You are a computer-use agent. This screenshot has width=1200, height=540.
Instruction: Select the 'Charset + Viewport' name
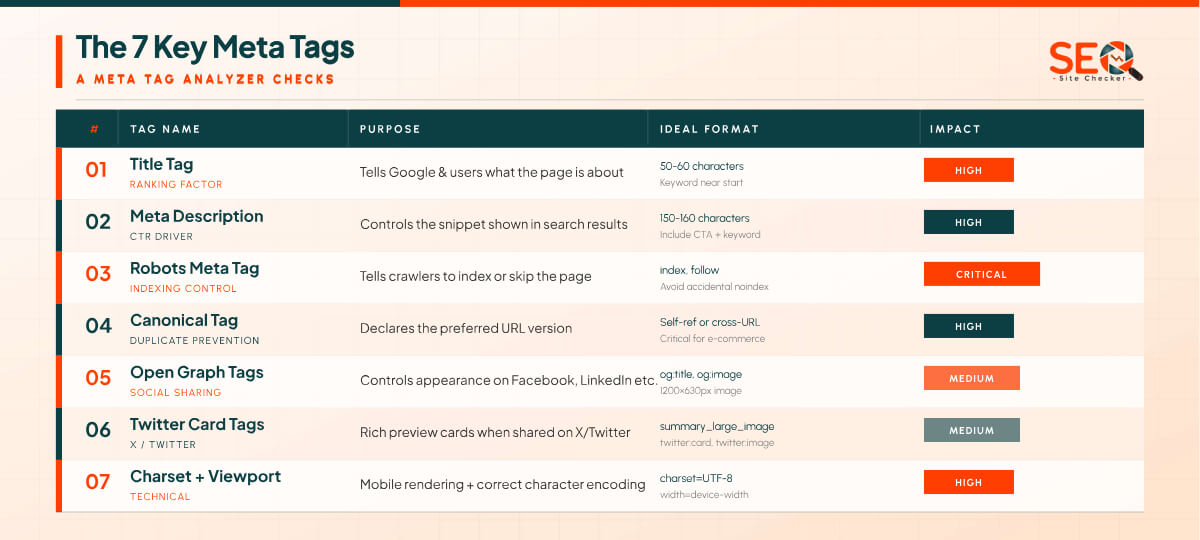tap(205, 476)
